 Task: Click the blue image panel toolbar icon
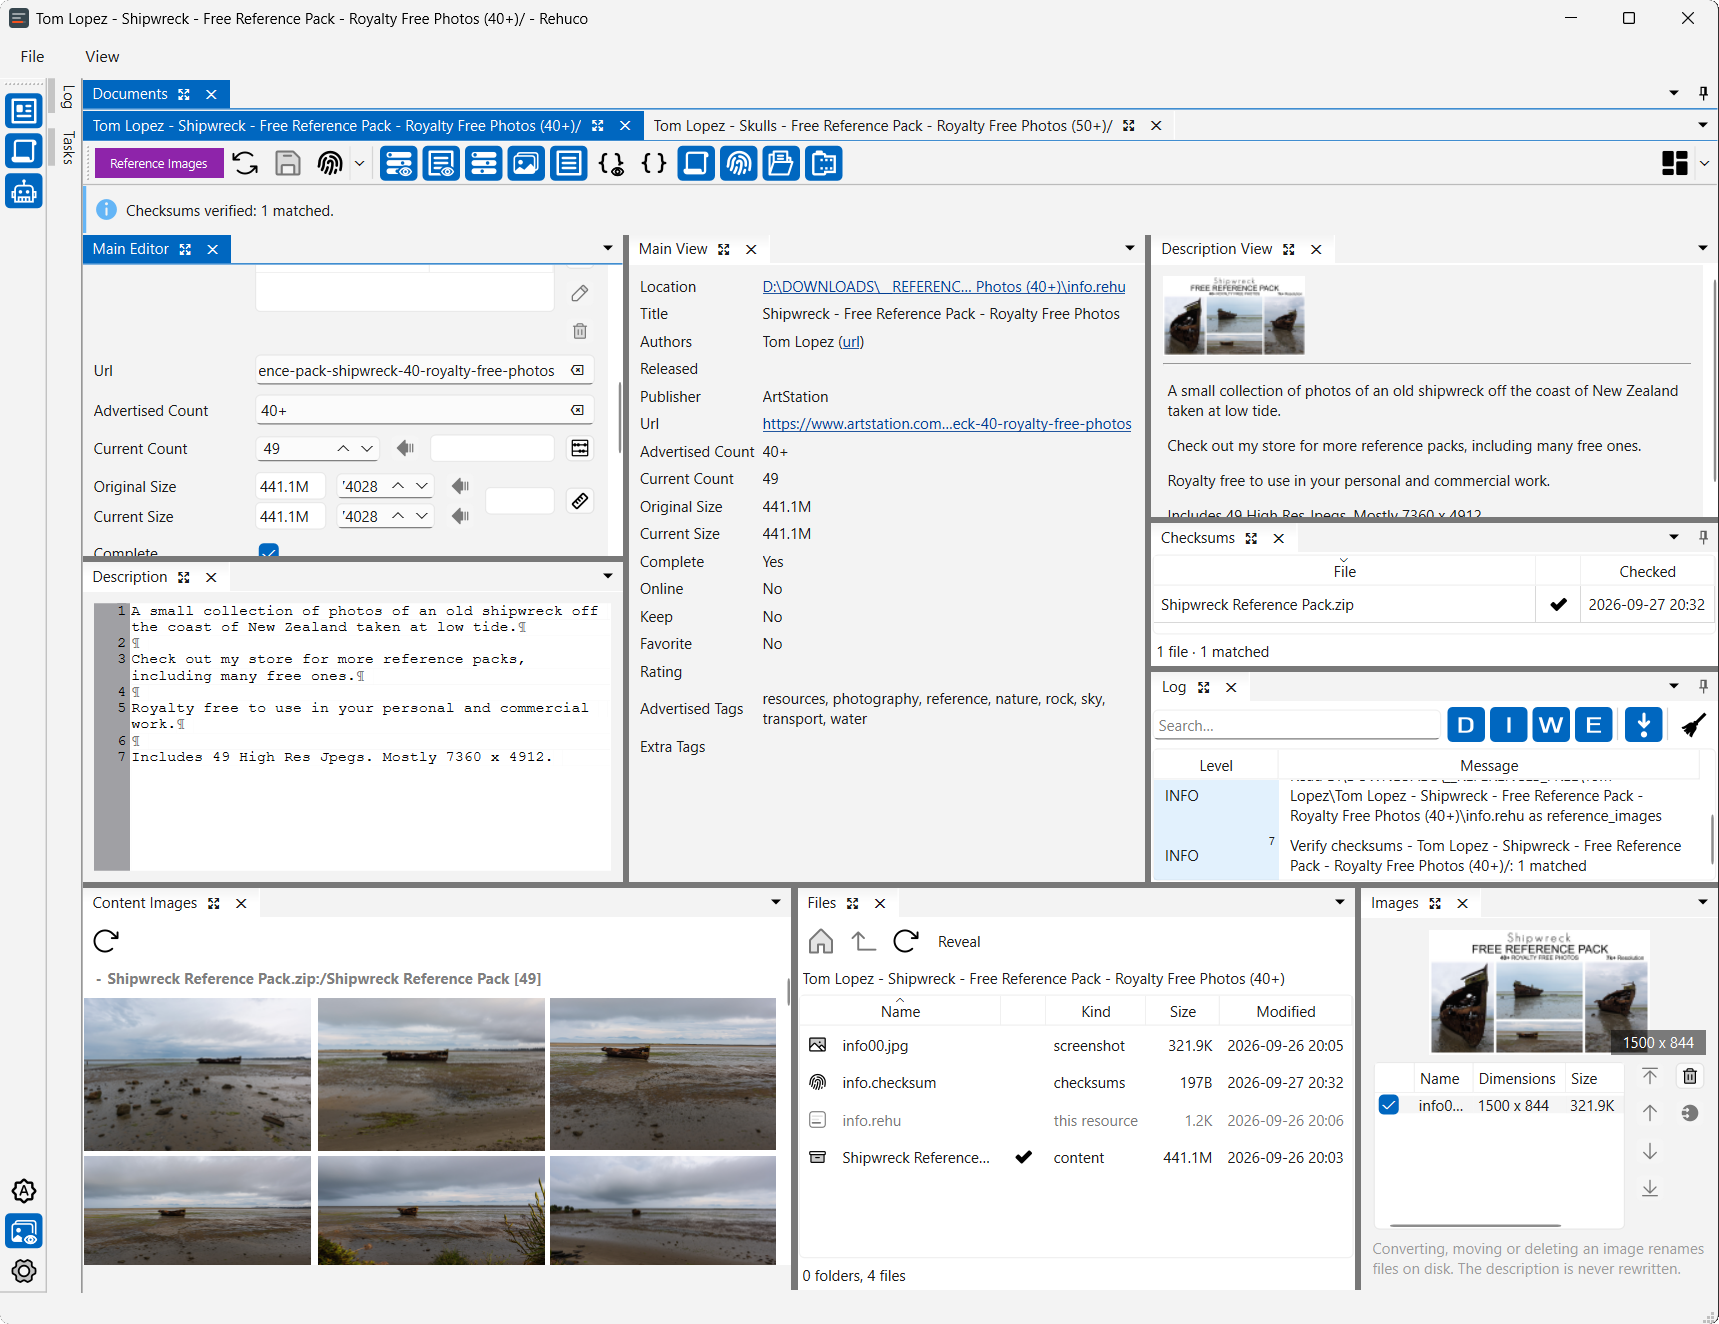coord(526,163)
